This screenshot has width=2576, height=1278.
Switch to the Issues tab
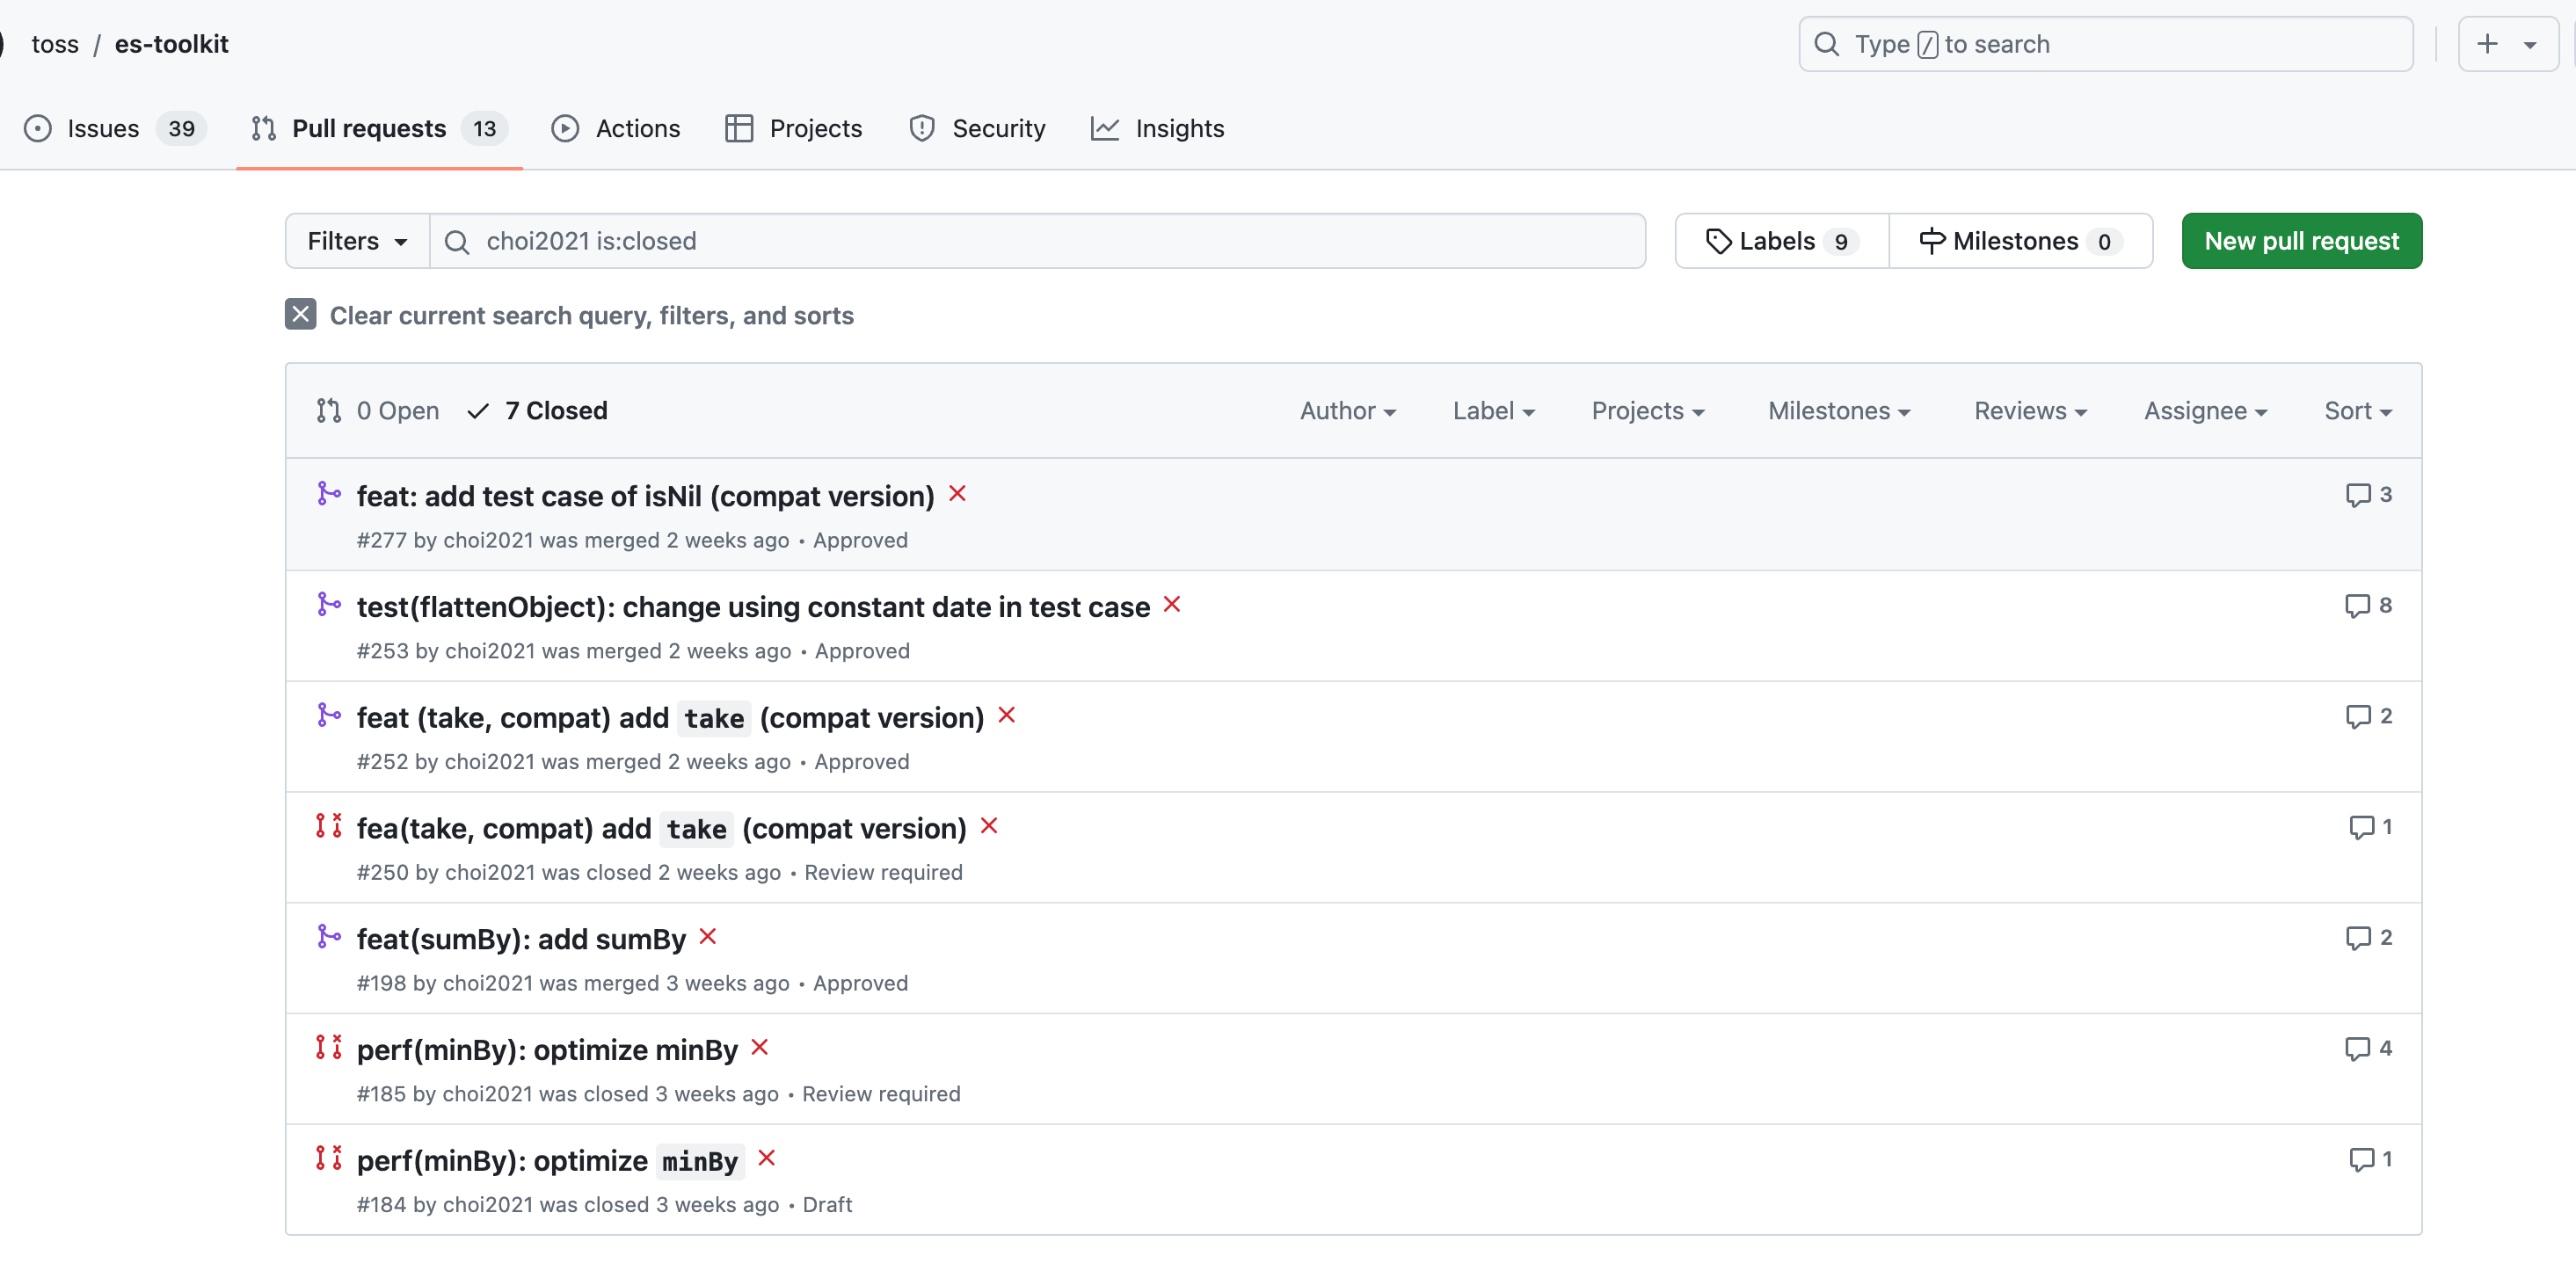(104, 128)
